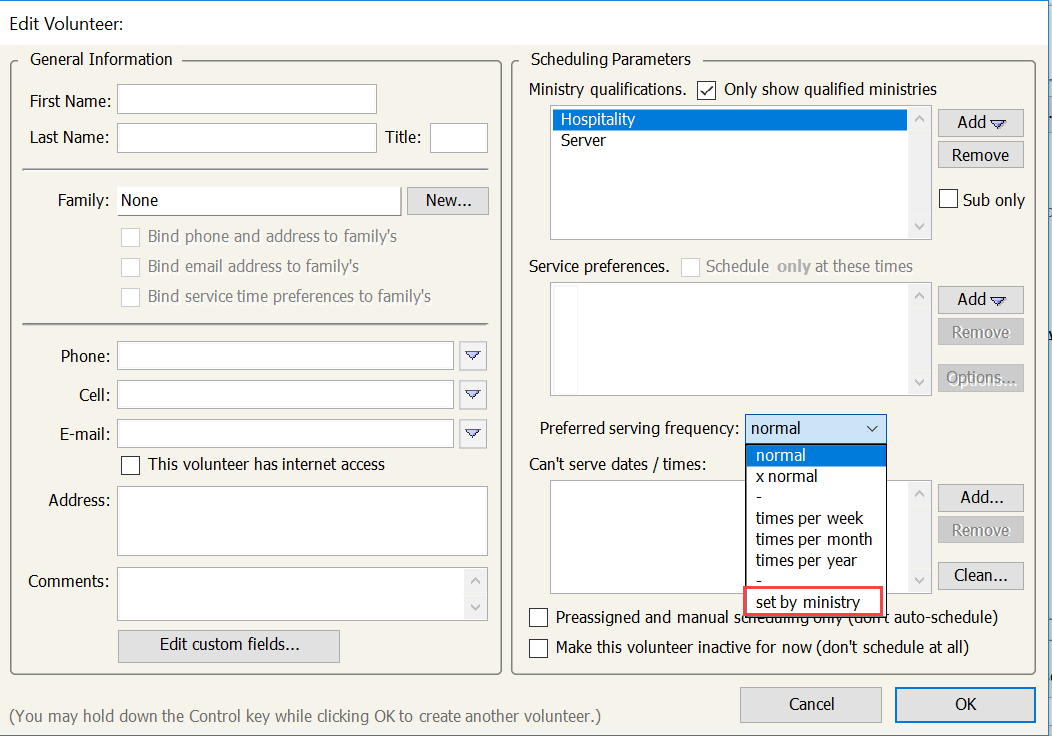Click the Cell field dropdown arrow

[x=473, y=394]
